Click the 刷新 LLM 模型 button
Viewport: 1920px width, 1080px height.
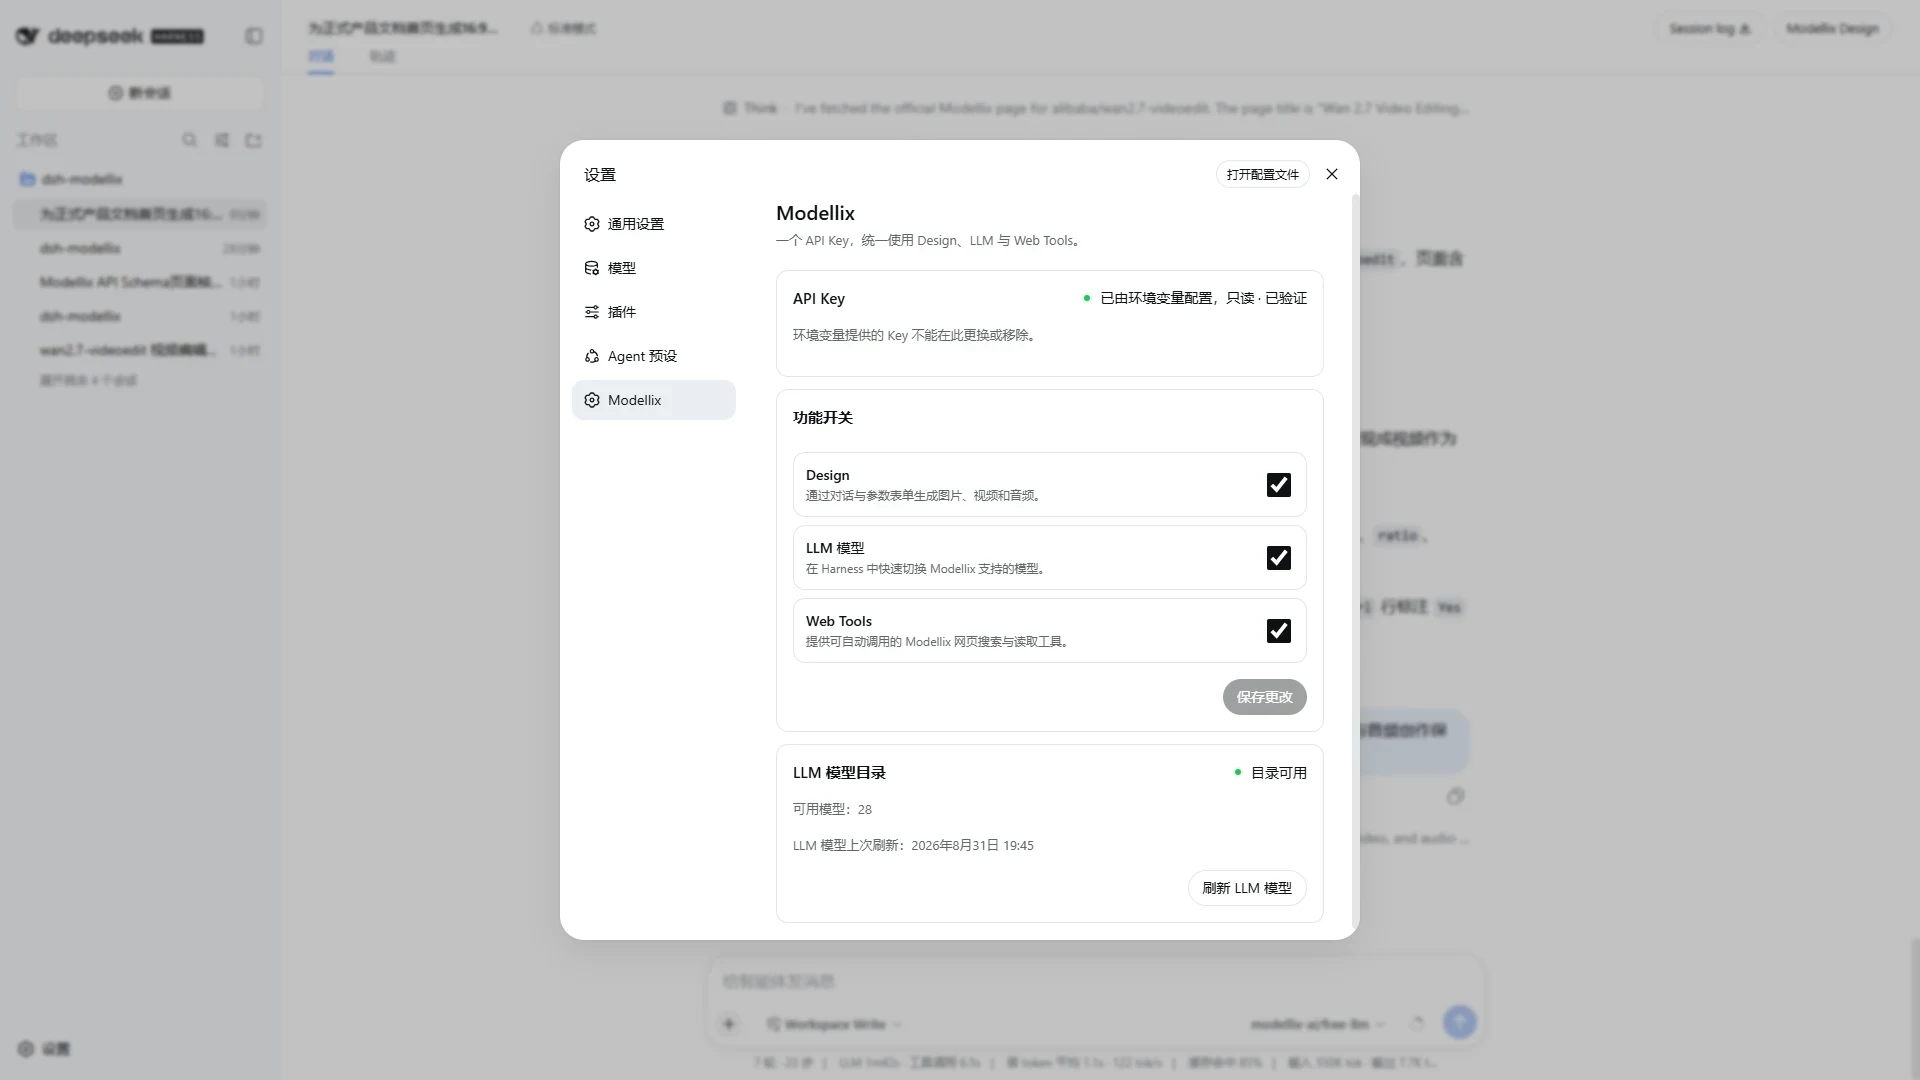coord(1247,888)
